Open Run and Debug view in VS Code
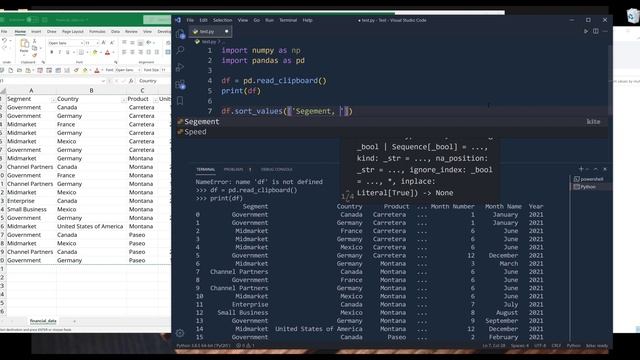This screenshot has width=640, height=360. [x=180, y=67]
